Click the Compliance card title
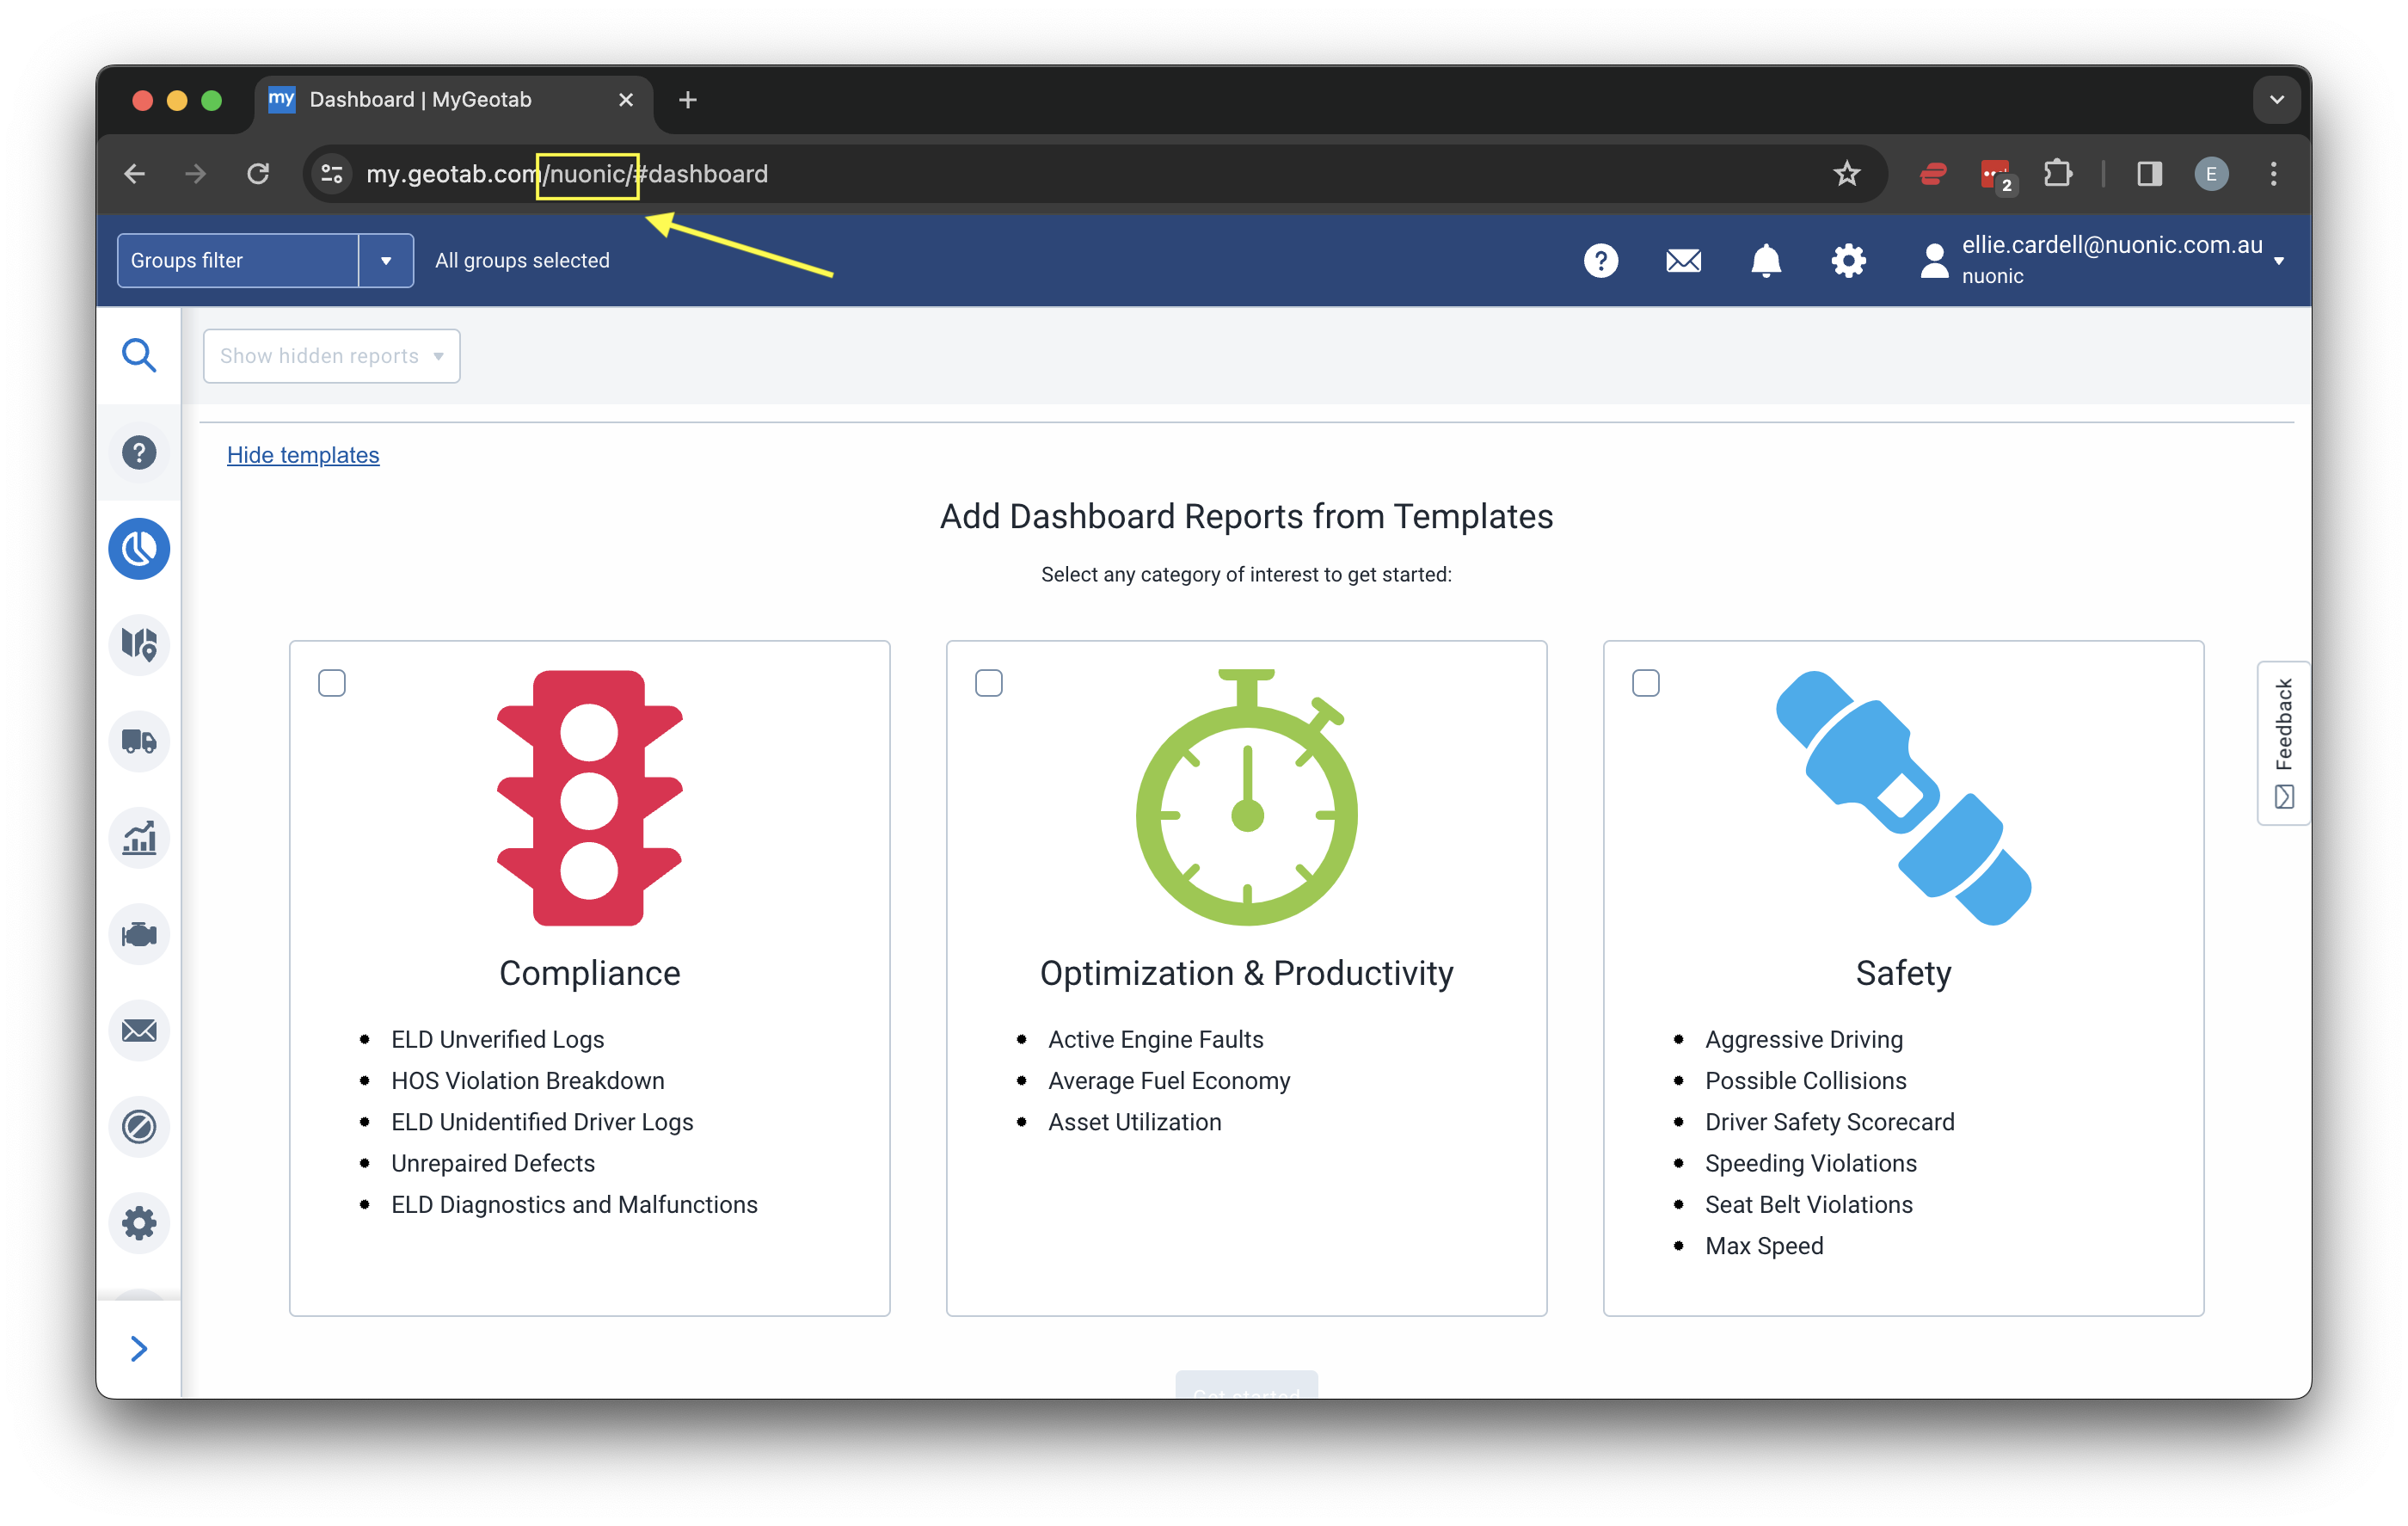The width and height of the screenshot is (2408, 1526). (589, 972)
